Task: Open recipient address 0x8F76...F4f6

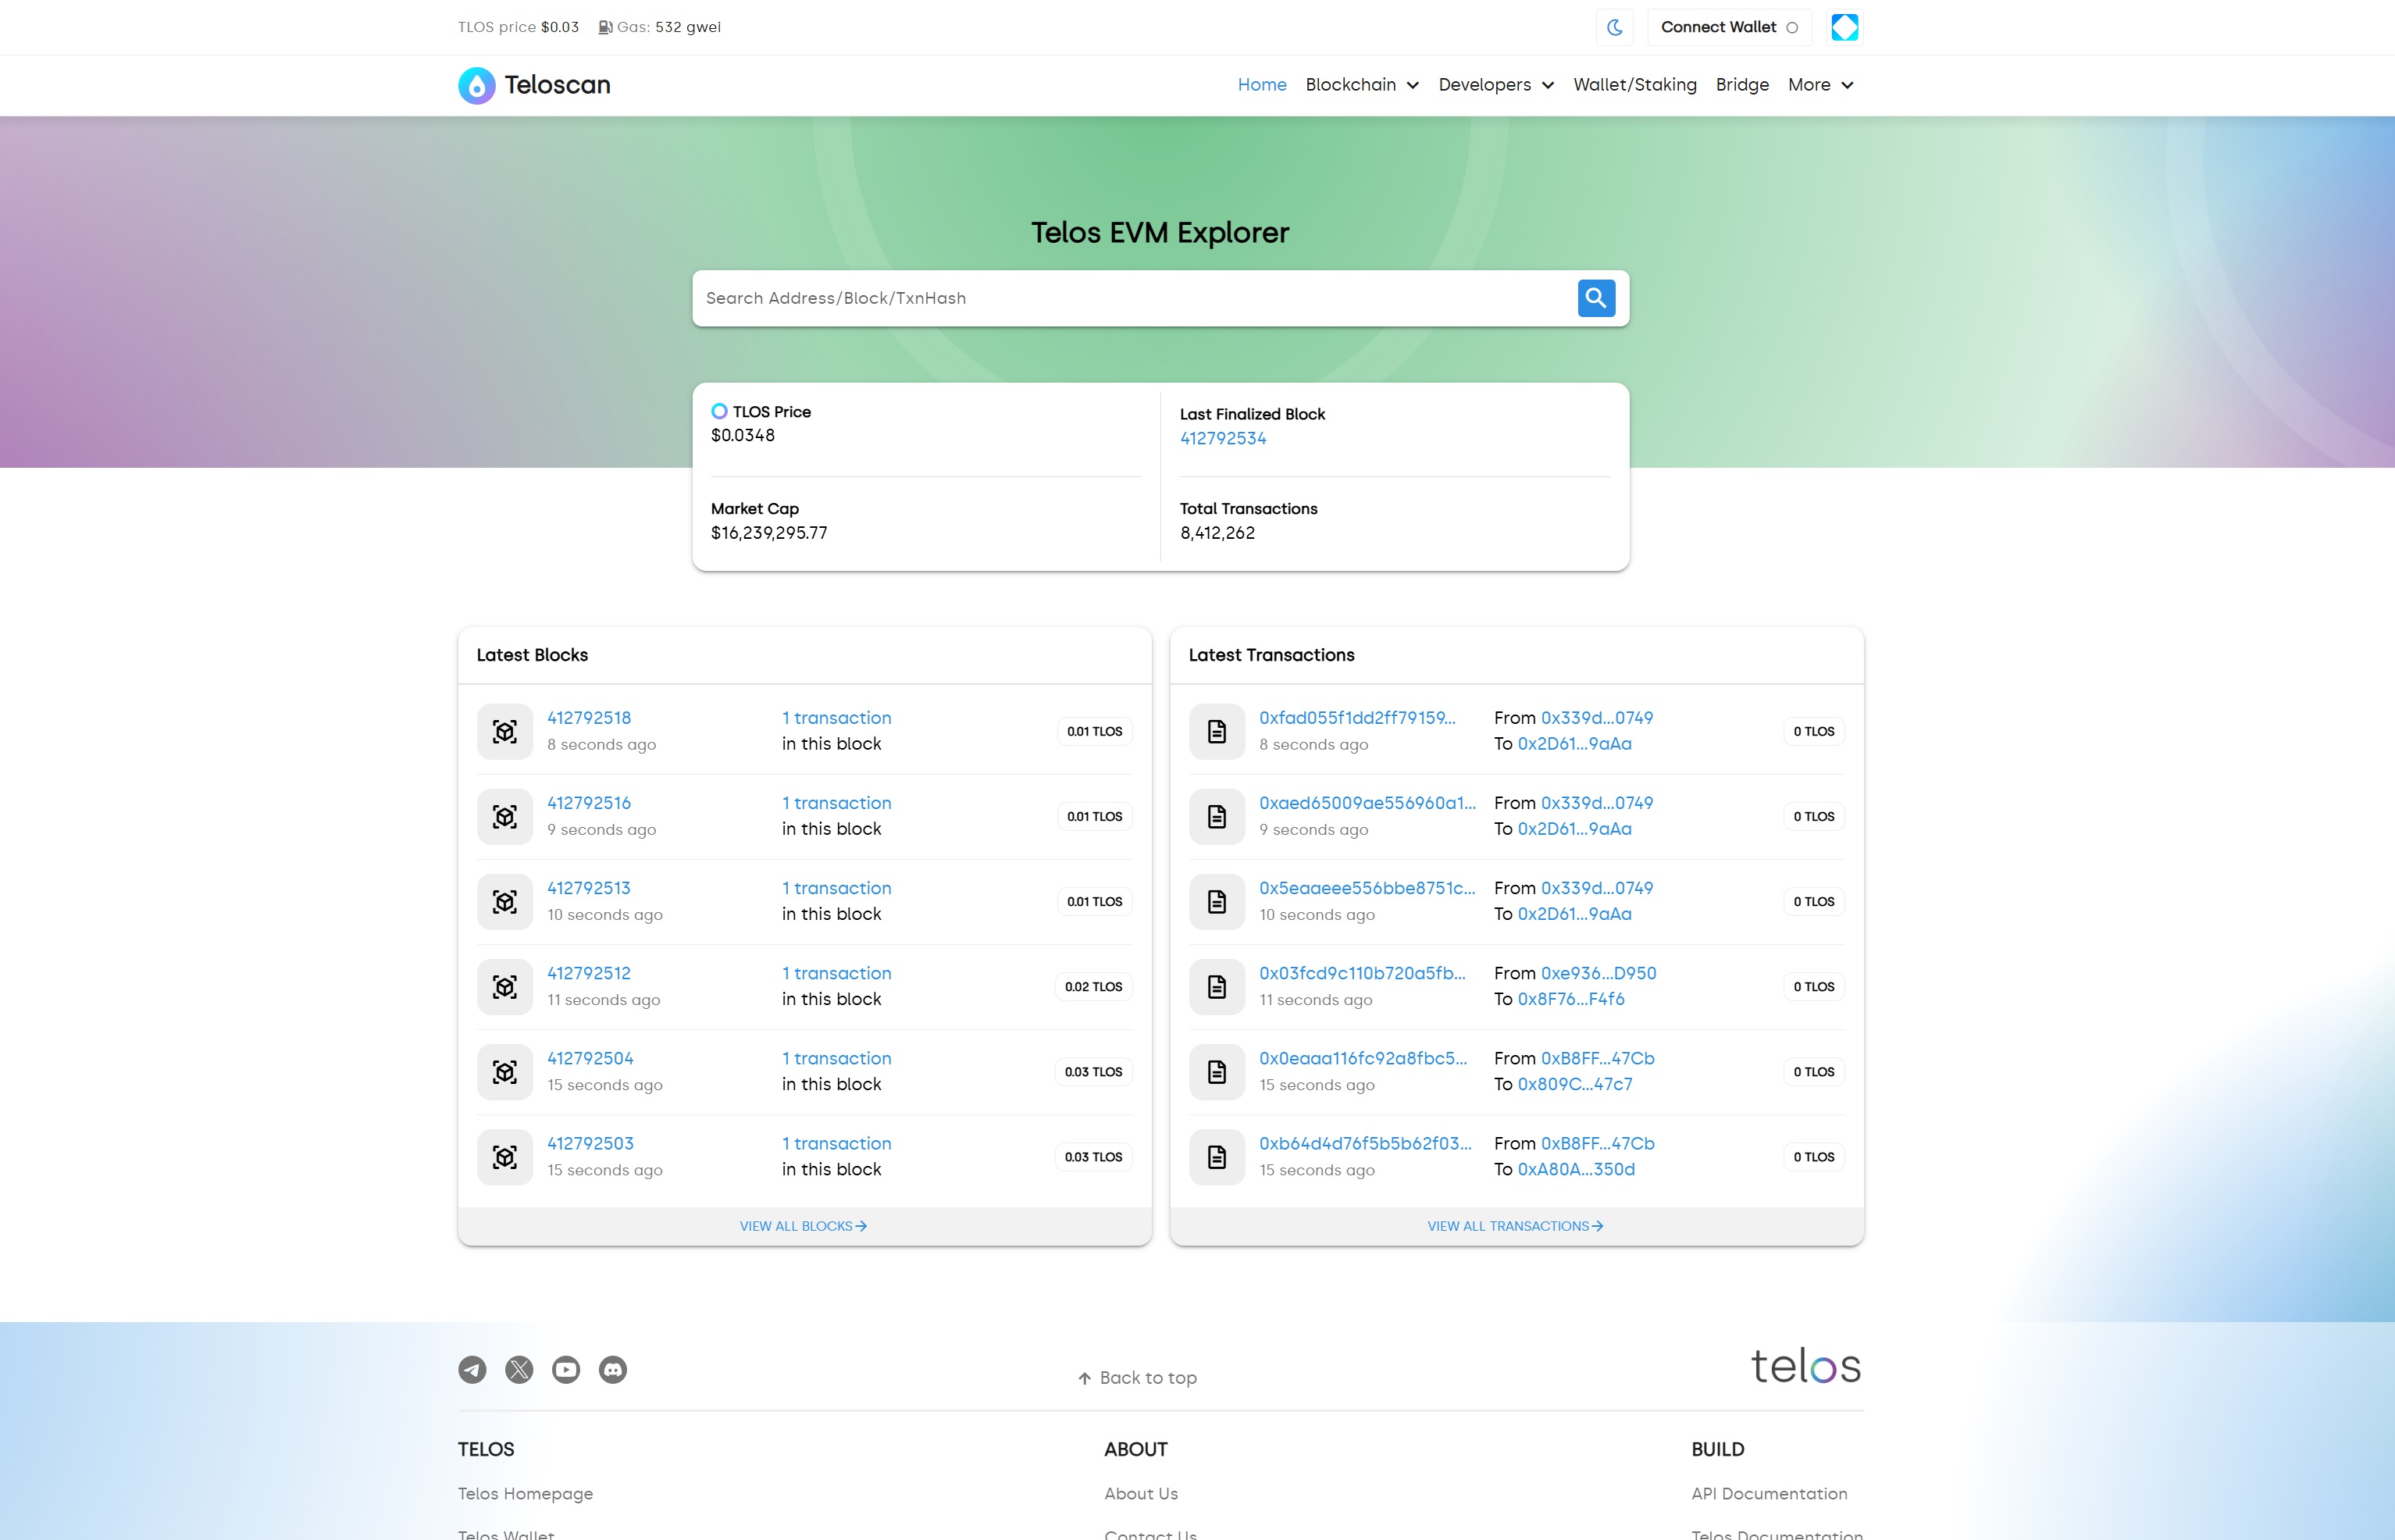Action: tap(1571, 999)
